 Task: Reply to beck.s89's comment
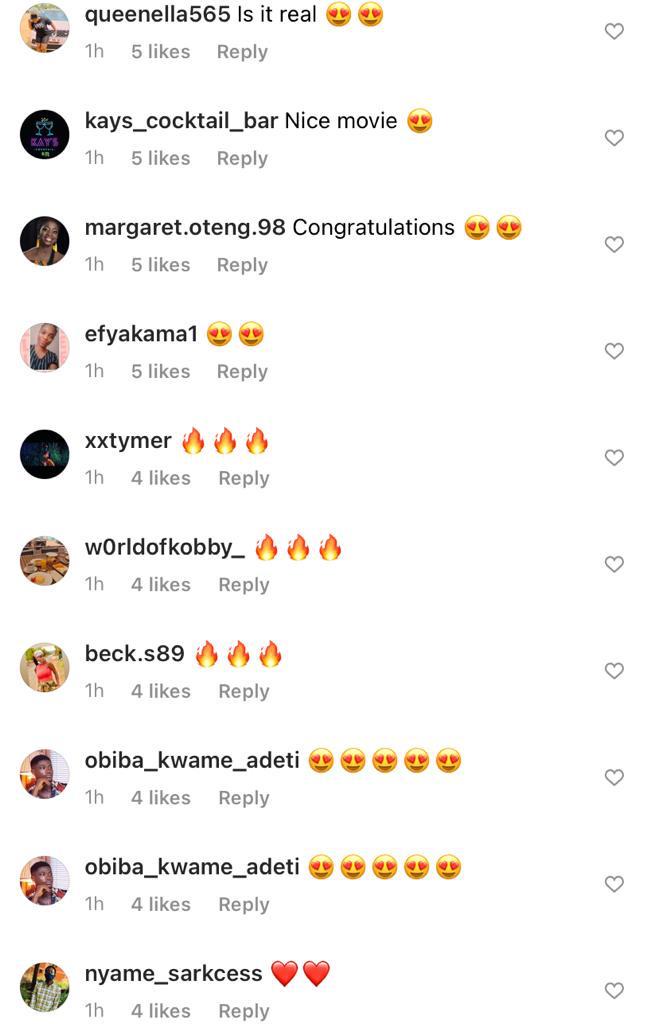click(244, 691)
